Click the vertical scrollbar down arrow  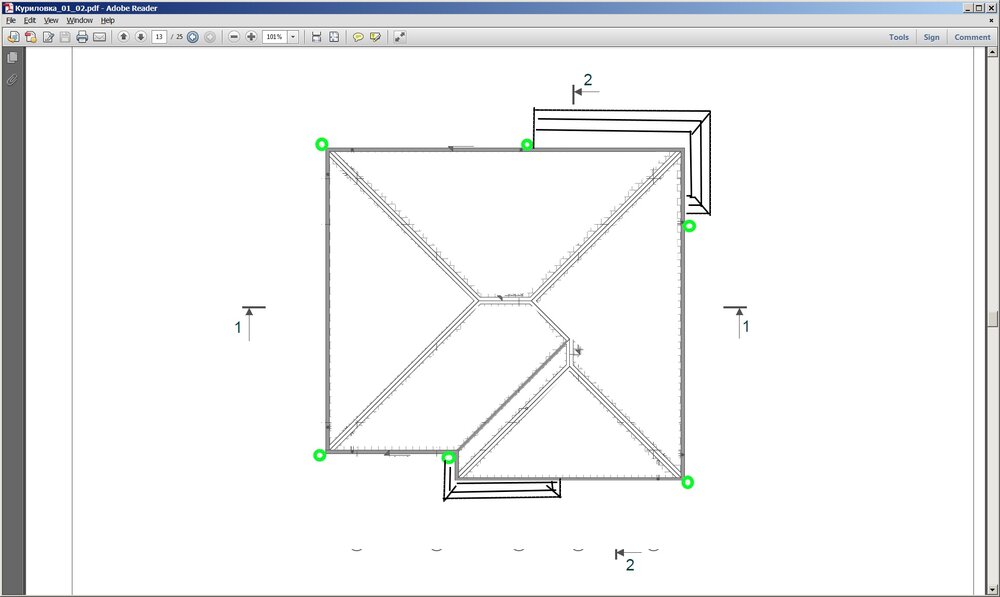click(x=992, y=589)
